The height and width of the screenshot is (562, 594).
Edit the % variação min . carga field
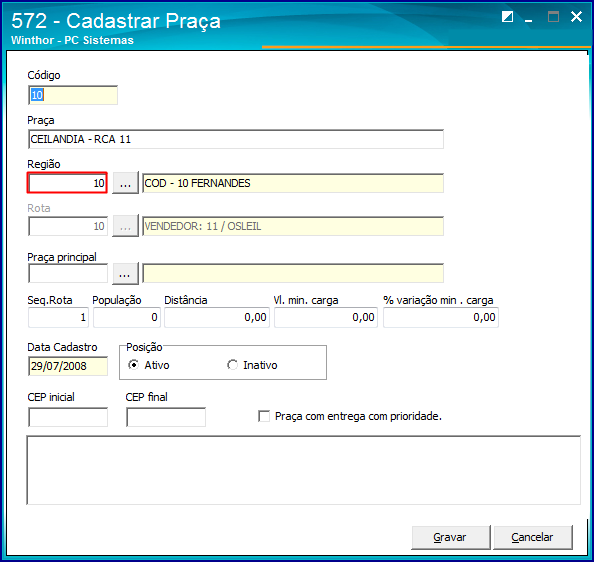441,317
